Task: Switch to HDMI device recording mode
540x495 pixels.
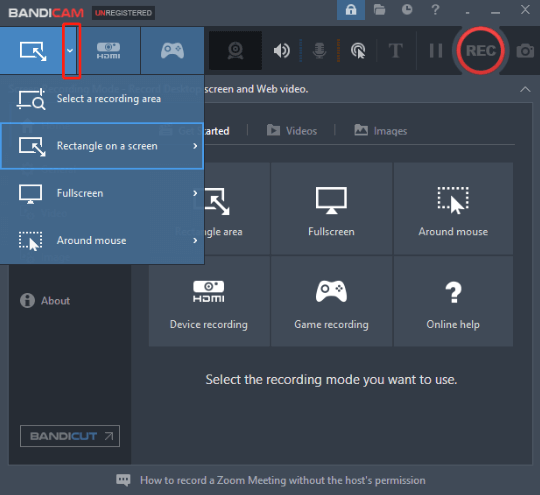Action: point(108,51)
